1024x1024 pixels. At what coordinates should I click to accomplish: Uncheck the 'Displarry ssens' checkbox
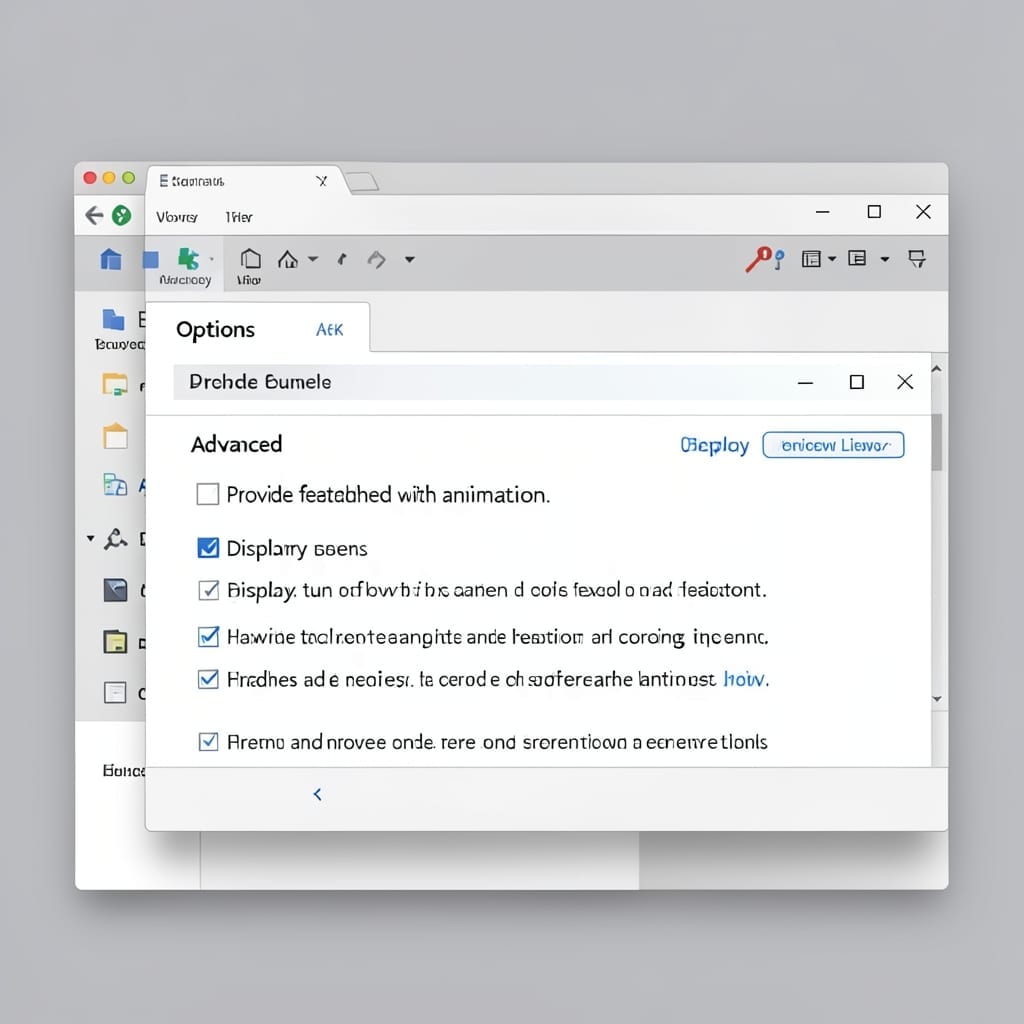click(208, 547)
